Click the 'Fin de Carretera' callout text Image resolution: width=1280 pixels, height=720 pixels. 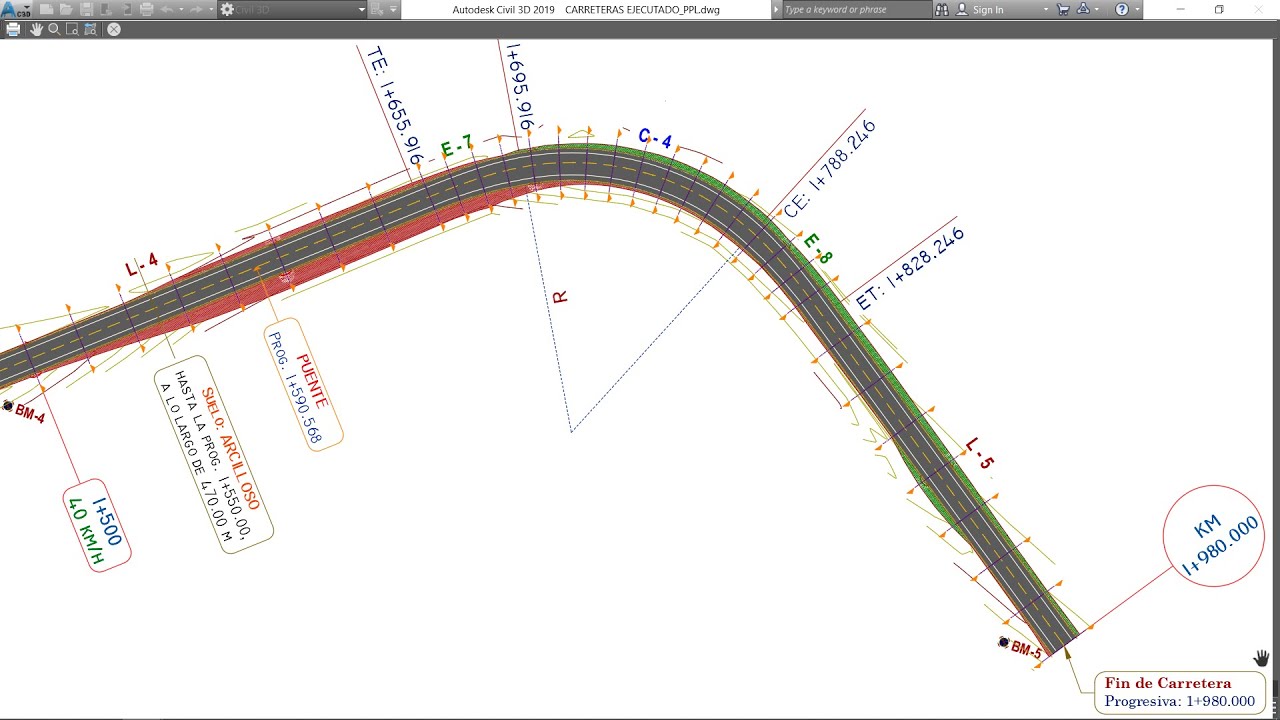(1167, 683)
